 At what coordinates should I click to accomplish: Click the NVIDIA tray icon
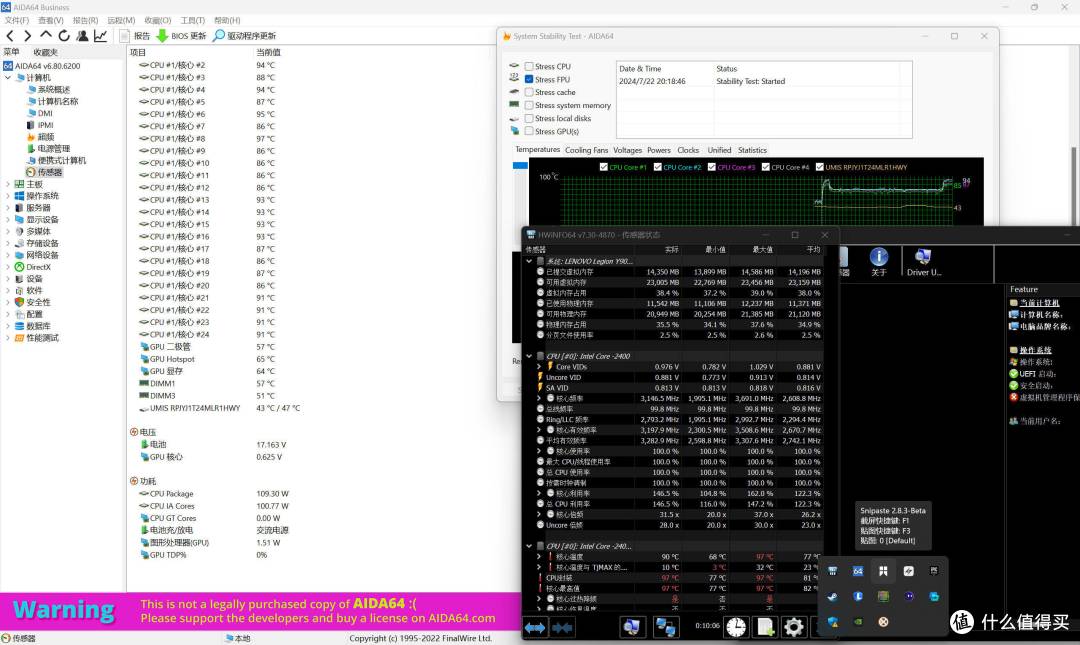[x=858, y=622]
